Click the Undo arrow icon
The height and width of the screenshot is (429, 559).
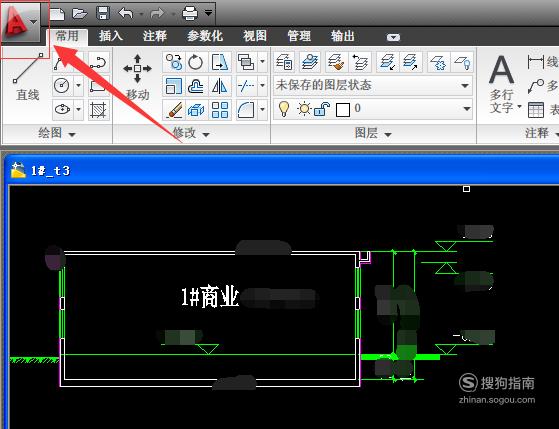tap(126, 14)
